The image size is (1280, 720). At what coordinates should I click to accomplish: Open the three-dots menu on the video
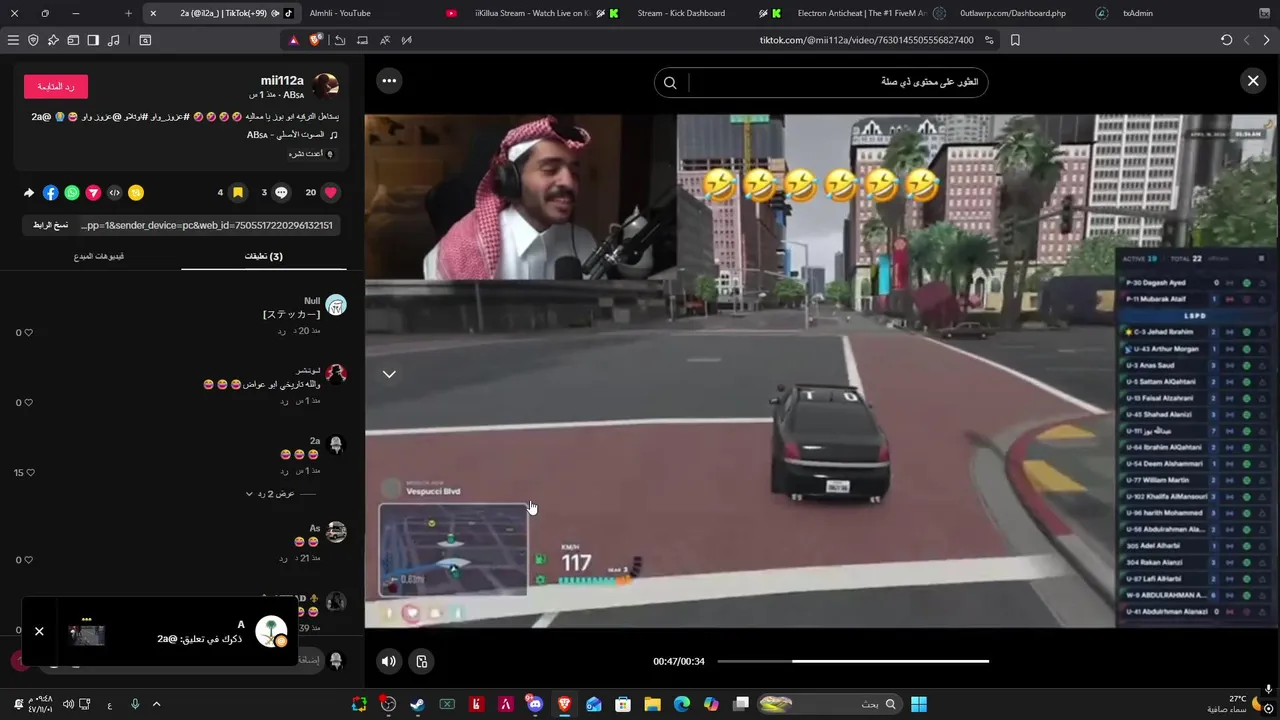point(389,81)
